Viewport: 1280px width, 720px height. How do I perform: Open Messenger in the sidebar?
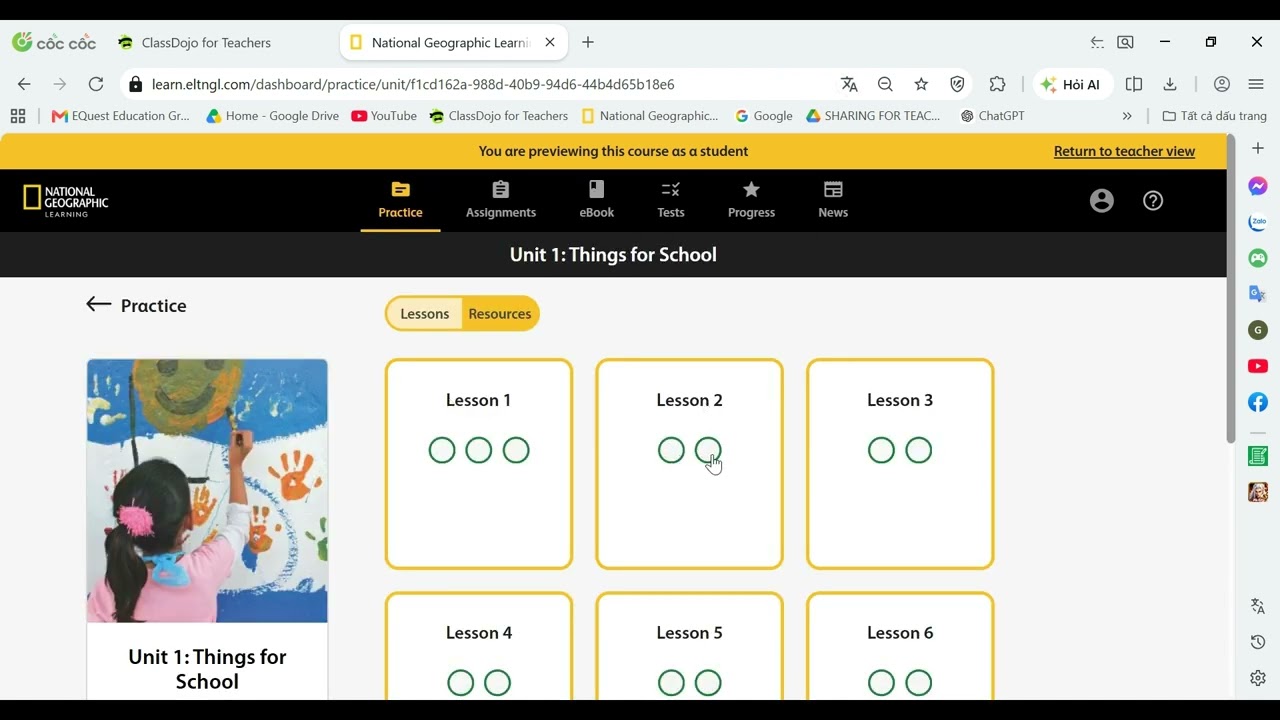point(1258,186)
